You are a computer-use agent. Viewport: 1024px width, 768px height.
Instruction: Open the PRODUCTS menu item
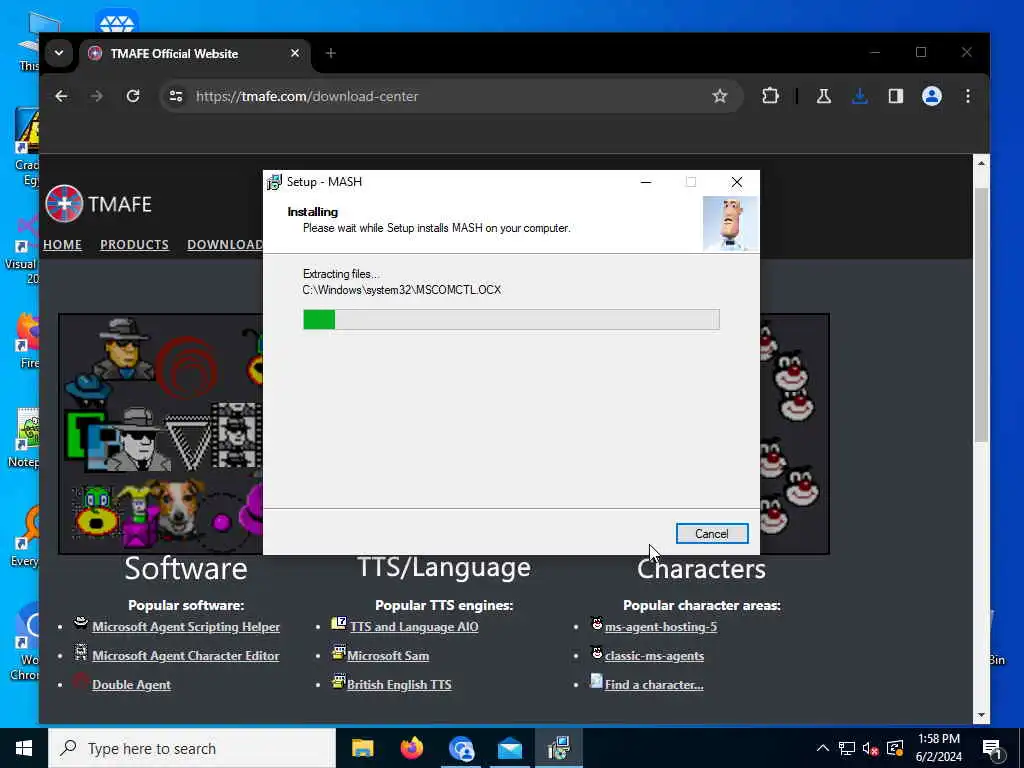point(135,245)
